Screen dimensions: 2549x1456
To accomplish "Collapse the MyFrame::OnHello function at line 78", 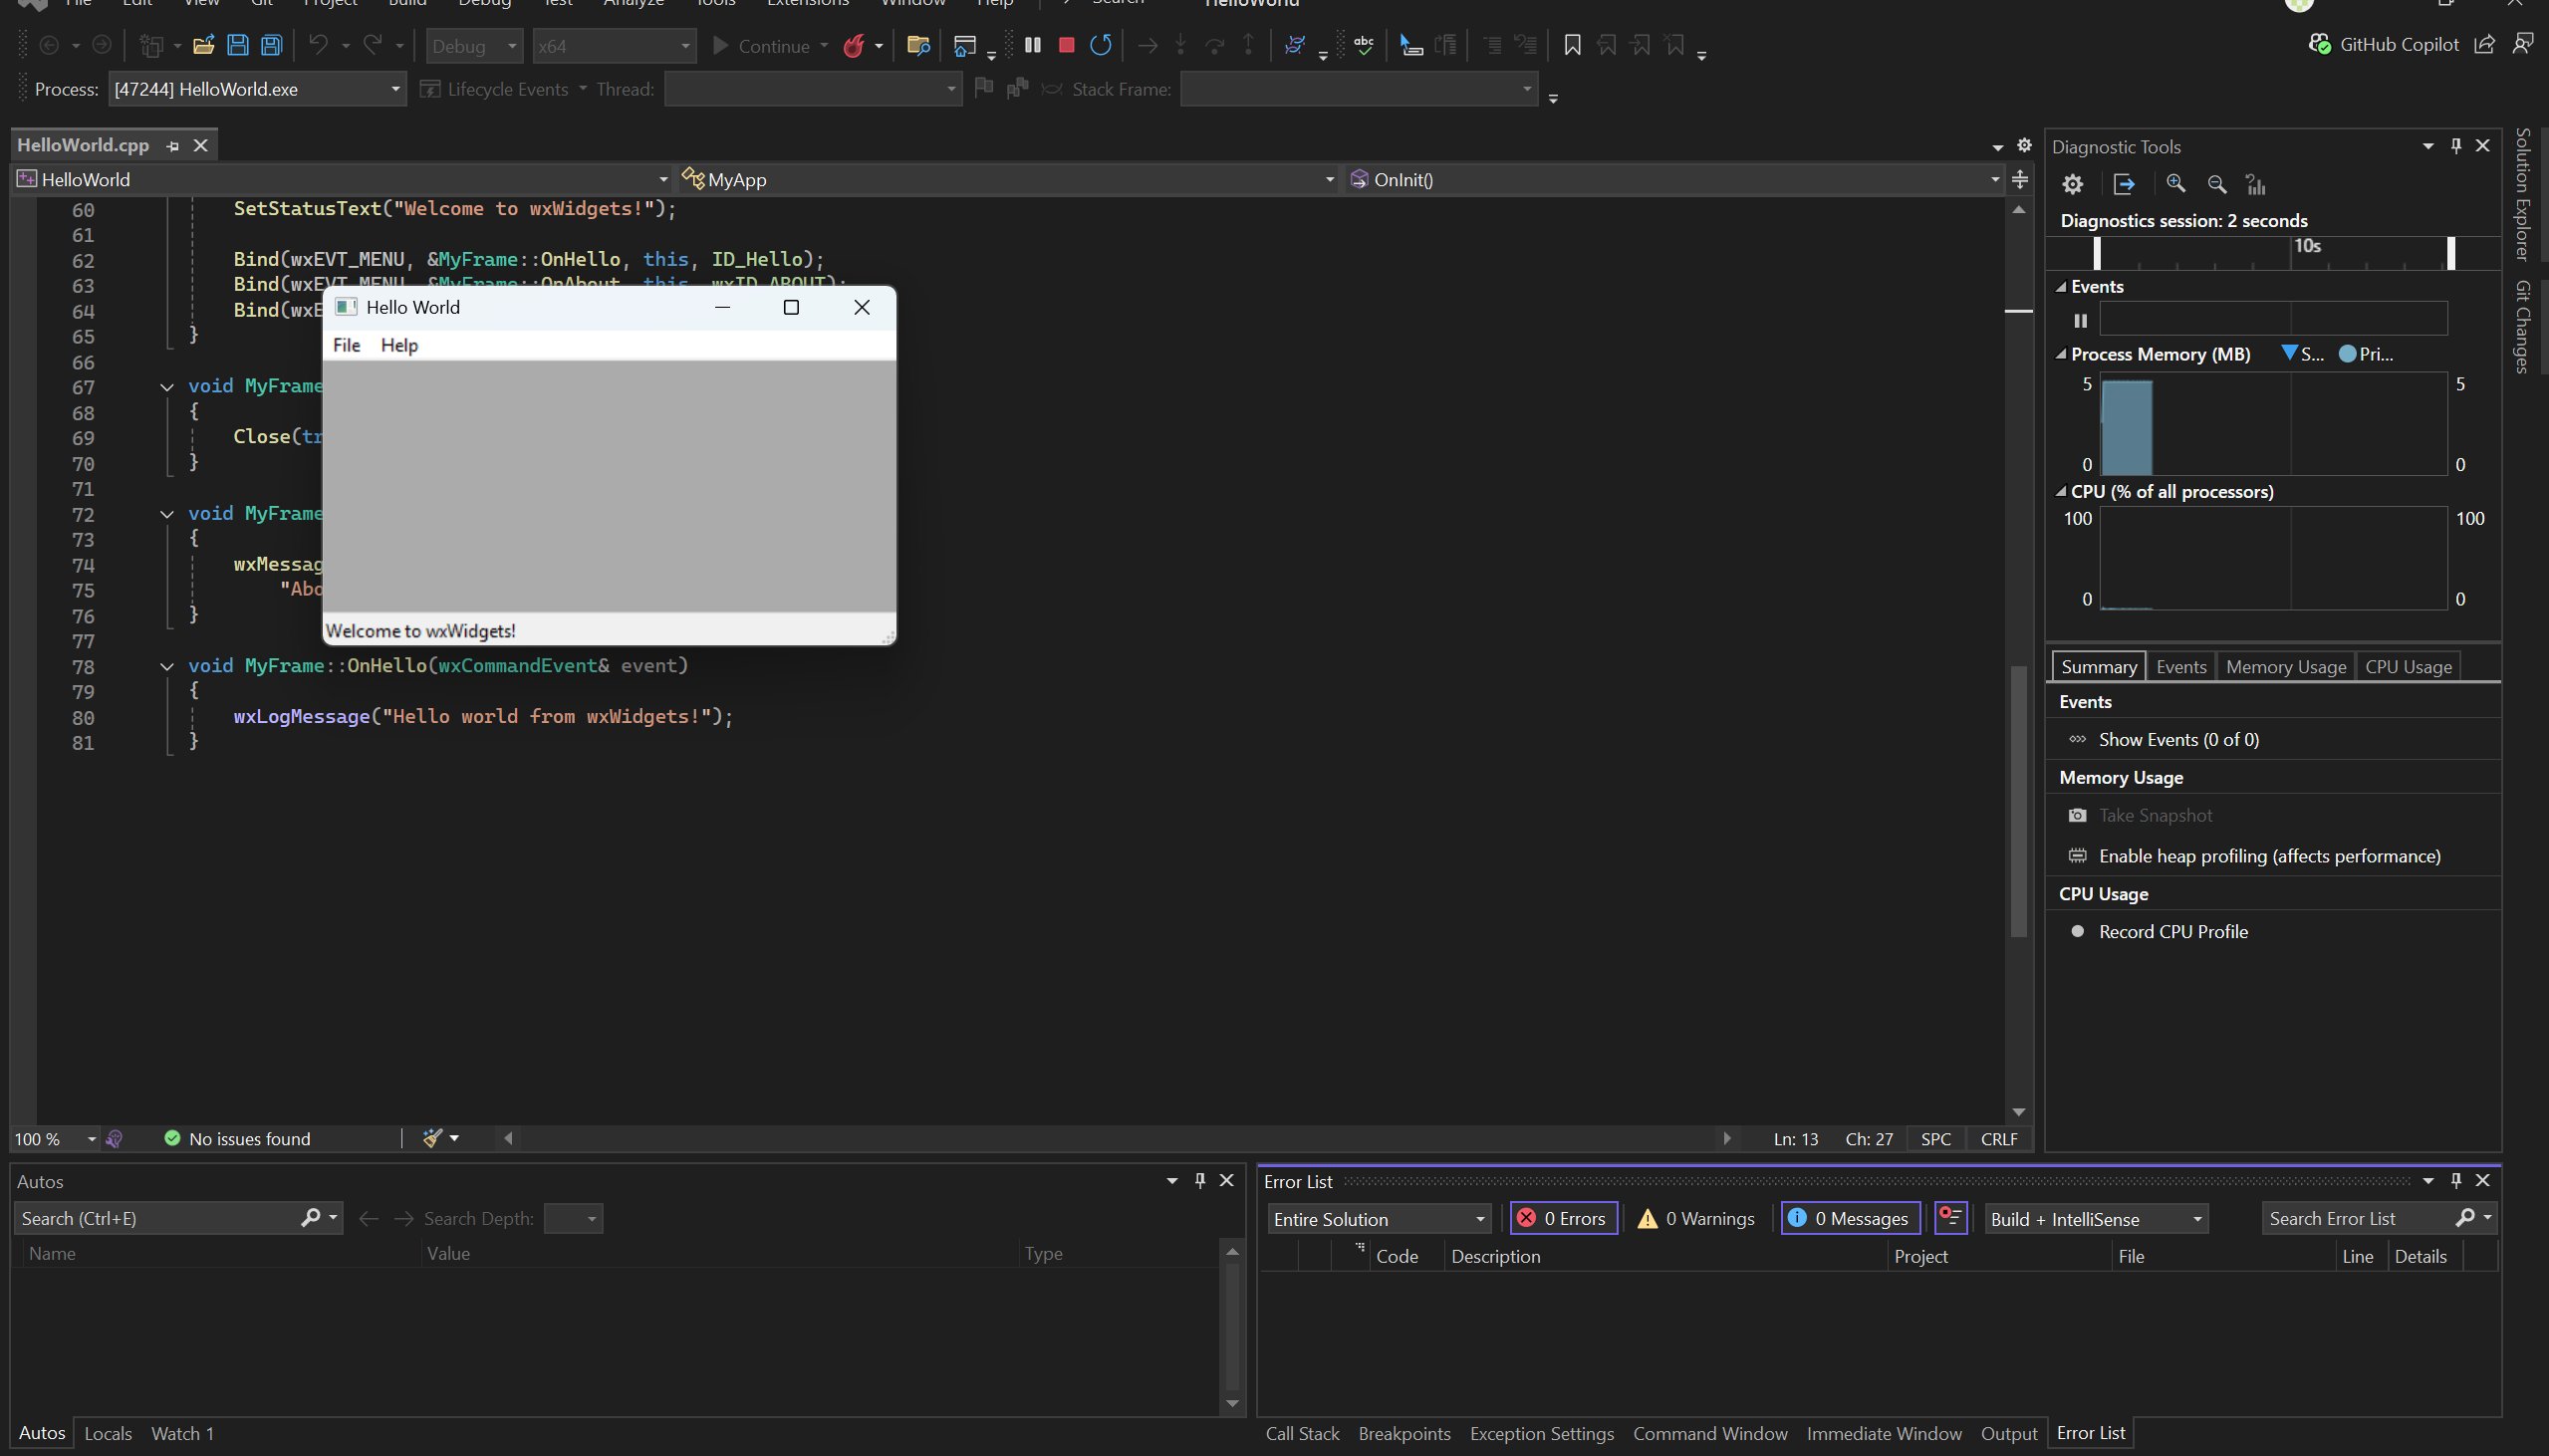I will [x=167, y=666].
